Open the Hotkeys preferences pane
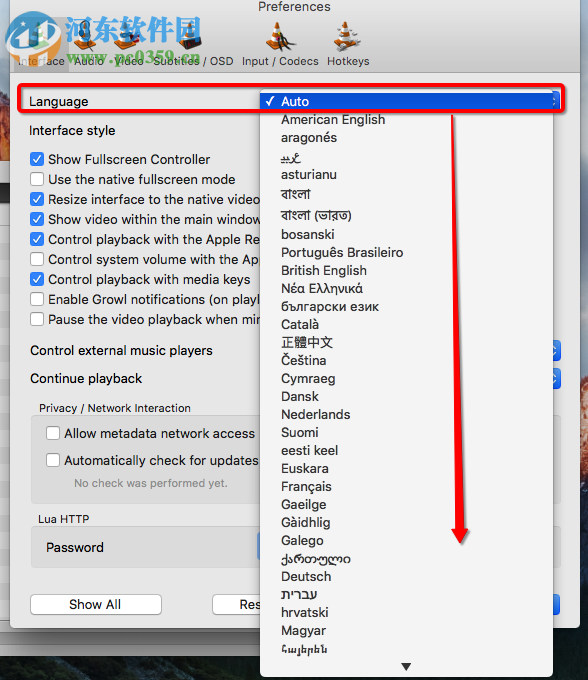This screenshot has width=588, height=680. click(348, 44)
